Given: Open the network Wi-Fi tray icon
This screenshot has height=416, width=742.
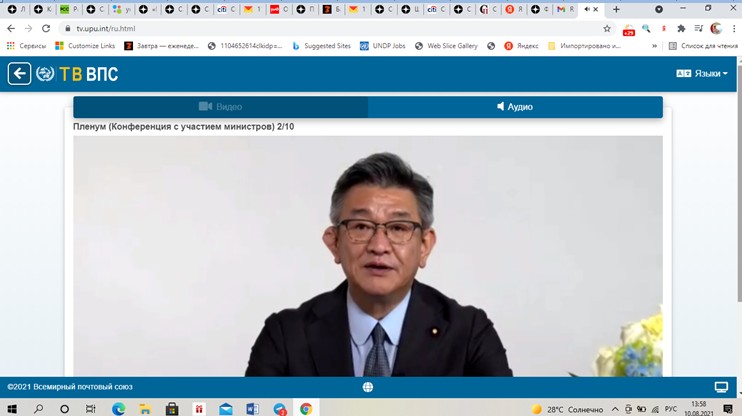Looking at the screenshot, I should (x=655, y=409).
